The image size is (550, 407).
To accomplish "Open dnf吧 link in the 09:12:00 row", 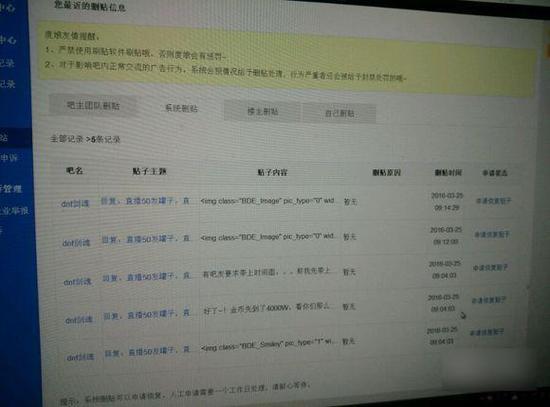I will coord(76,242).
